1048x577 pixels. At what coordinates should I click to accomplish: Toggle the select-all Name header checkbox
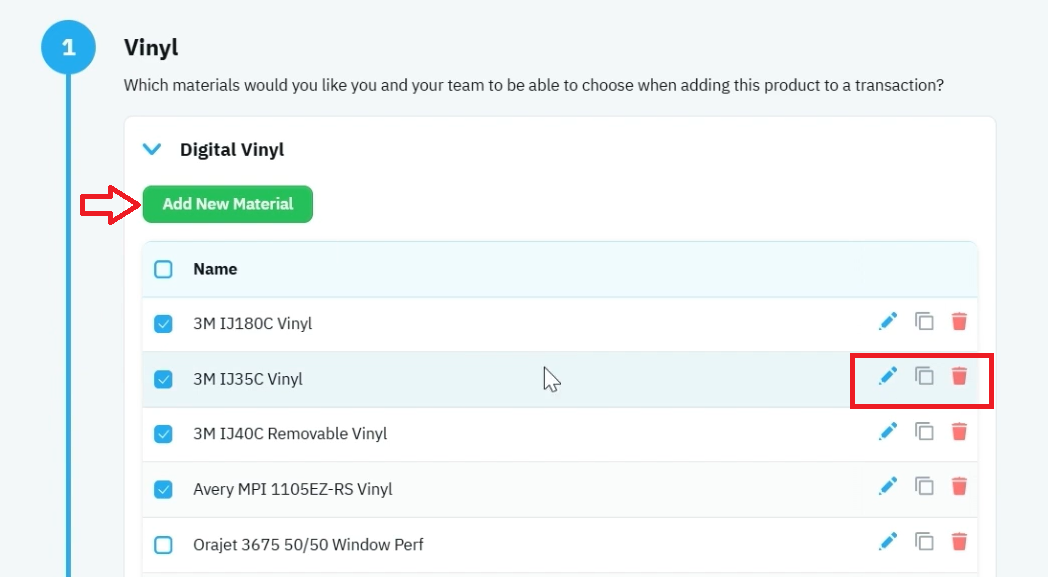click(163, 269)
